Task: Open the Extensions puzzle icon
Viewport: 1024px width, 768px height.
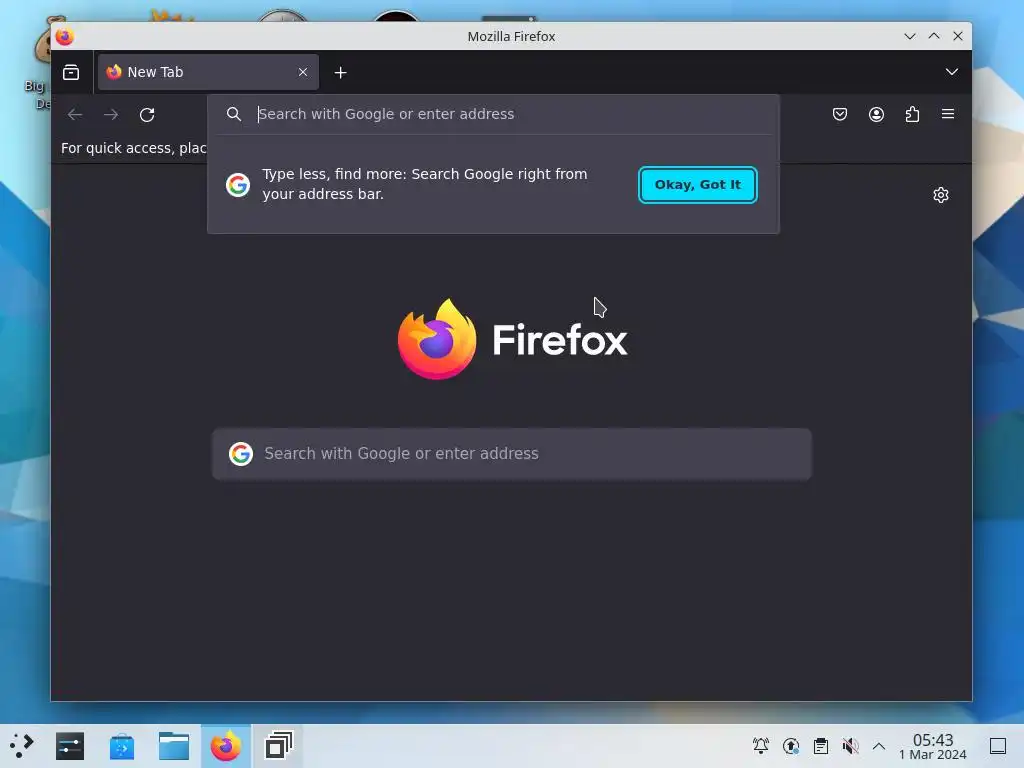Action: (x=912, y=114)
